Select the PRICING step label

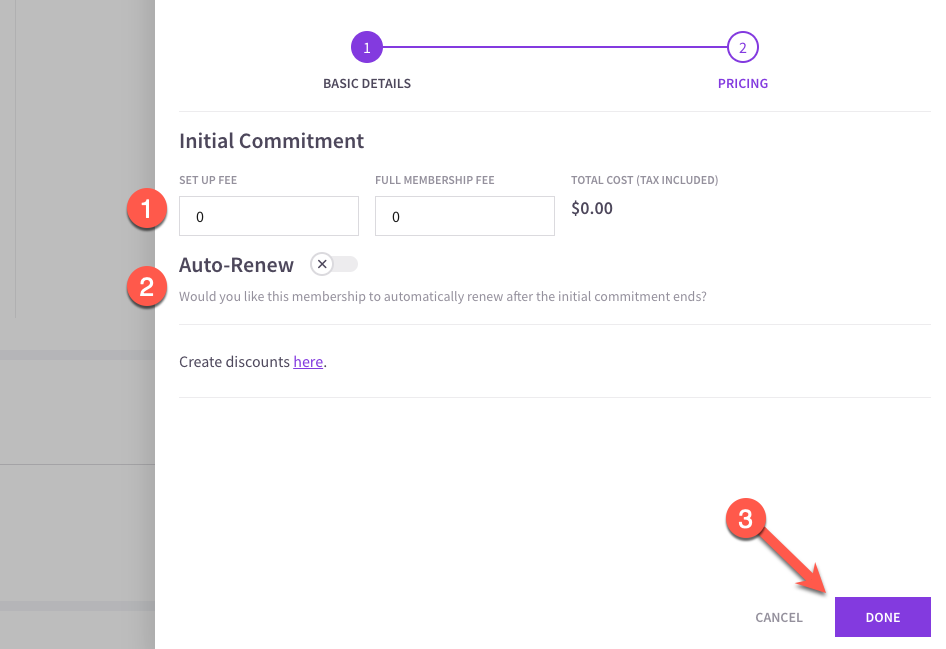coord(743,84)
